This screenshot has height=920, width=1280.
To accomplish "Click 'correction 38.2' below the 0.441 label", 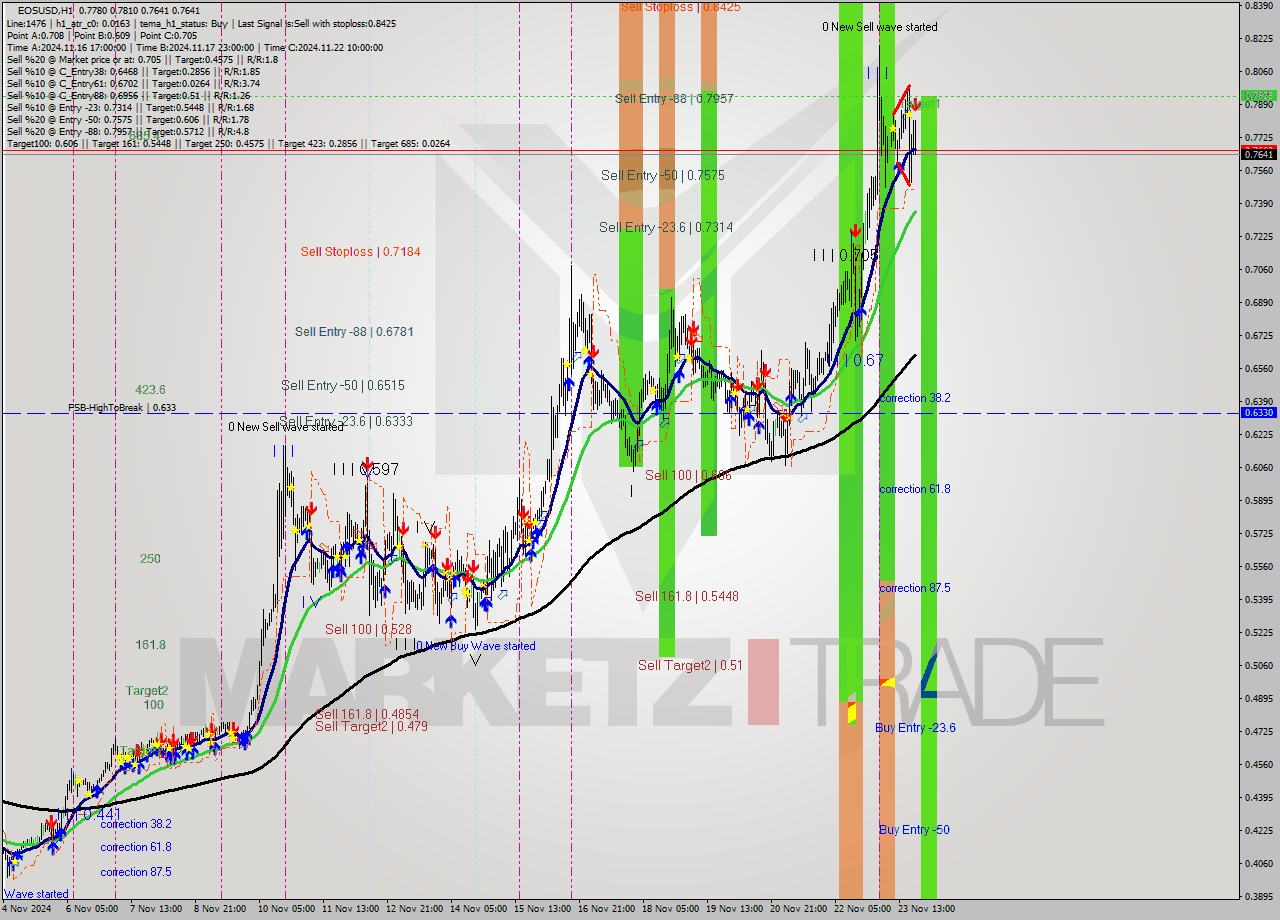I will (136, 824).
